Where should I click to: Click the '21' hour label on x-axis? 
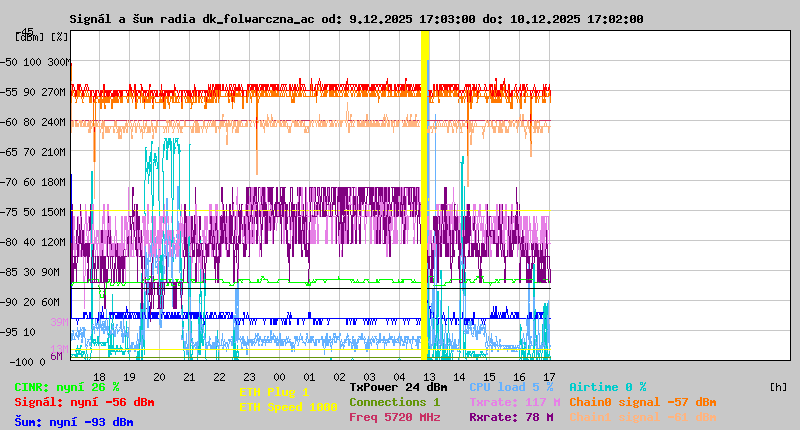pos(189,377)
